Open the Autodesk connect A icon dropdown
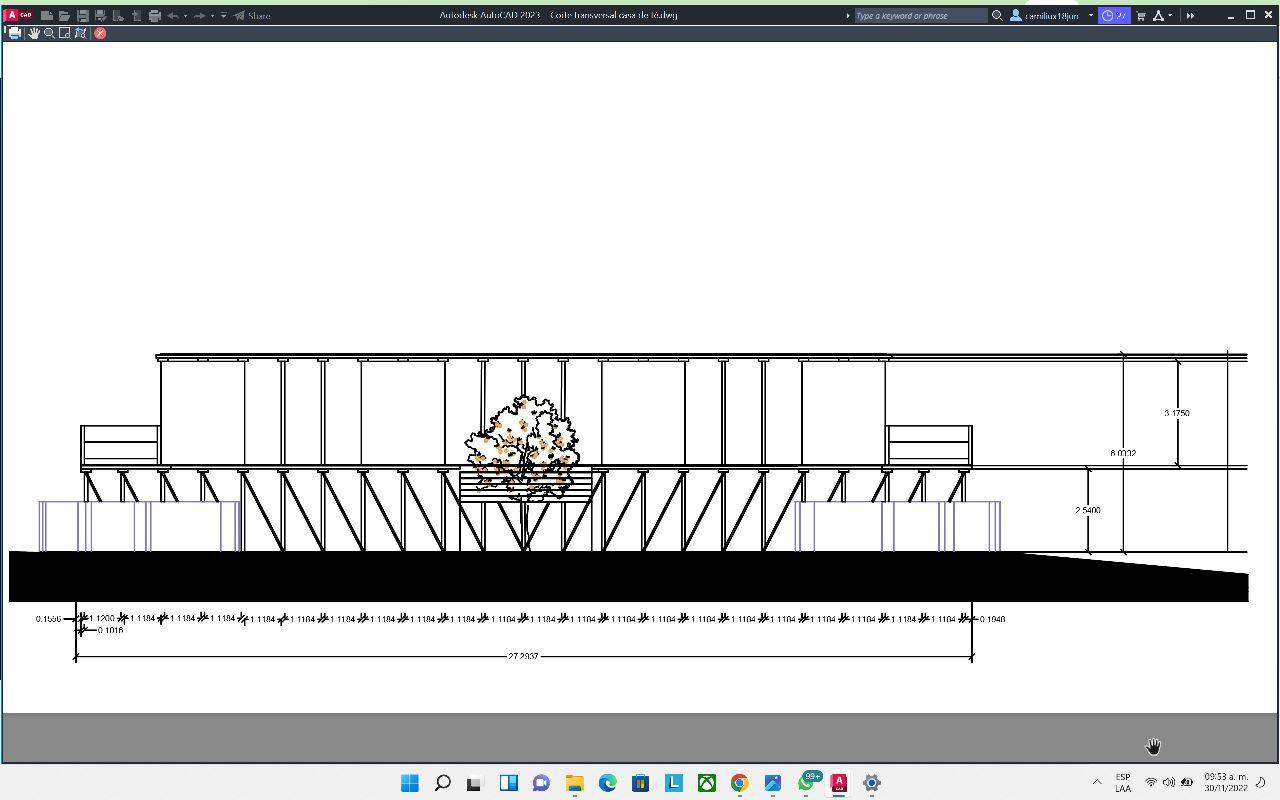Screen dimensions: 1280x800 (x=1162, y=16)
